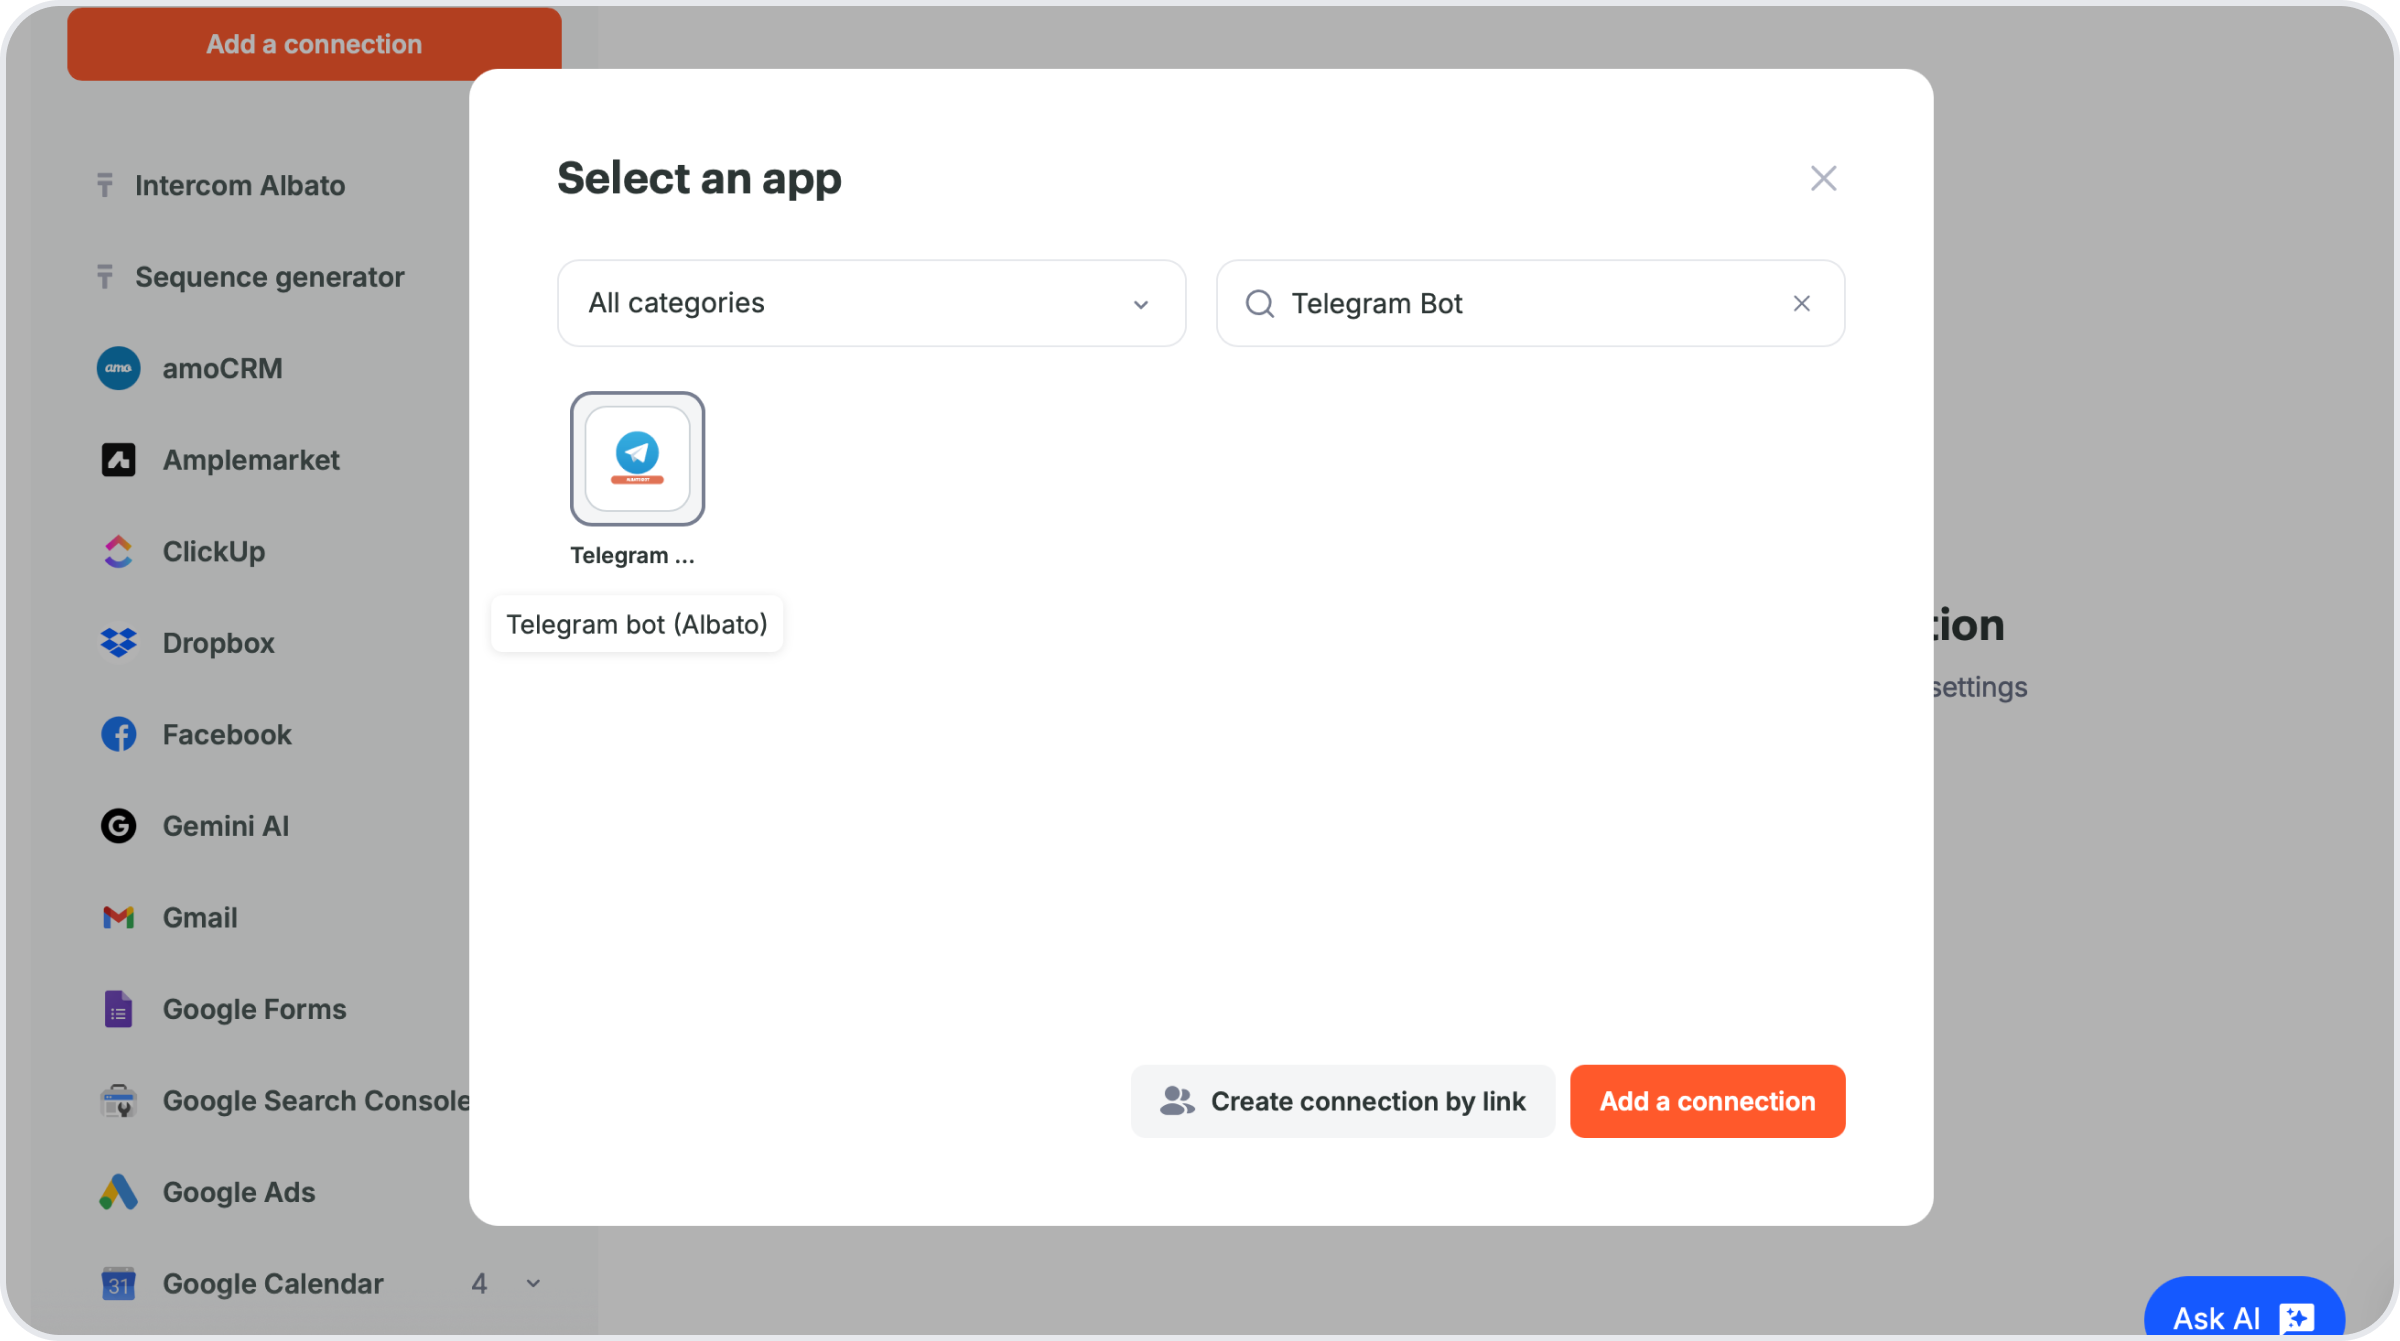The image size is (2400, 1341).
Task: Open Intercom Albato in sidebar
Action: [239, 185]
